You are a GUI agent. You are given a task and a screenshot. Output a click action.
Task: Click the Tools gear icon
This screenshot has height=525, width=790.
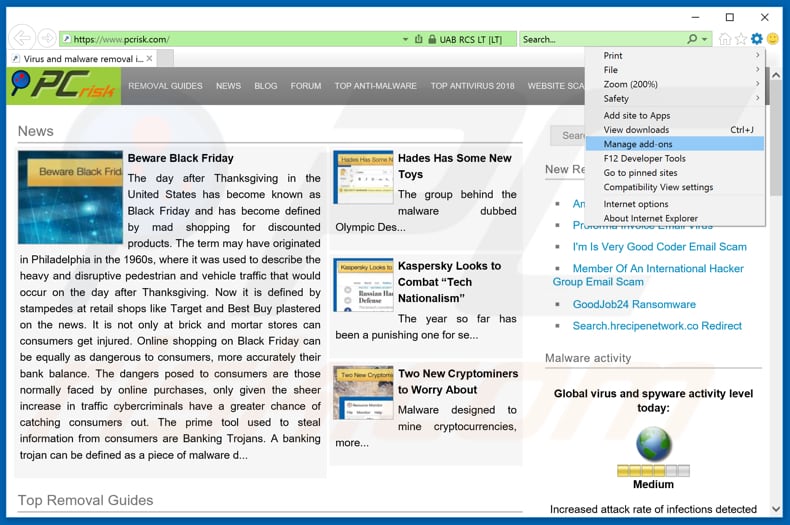pos(757,39)
